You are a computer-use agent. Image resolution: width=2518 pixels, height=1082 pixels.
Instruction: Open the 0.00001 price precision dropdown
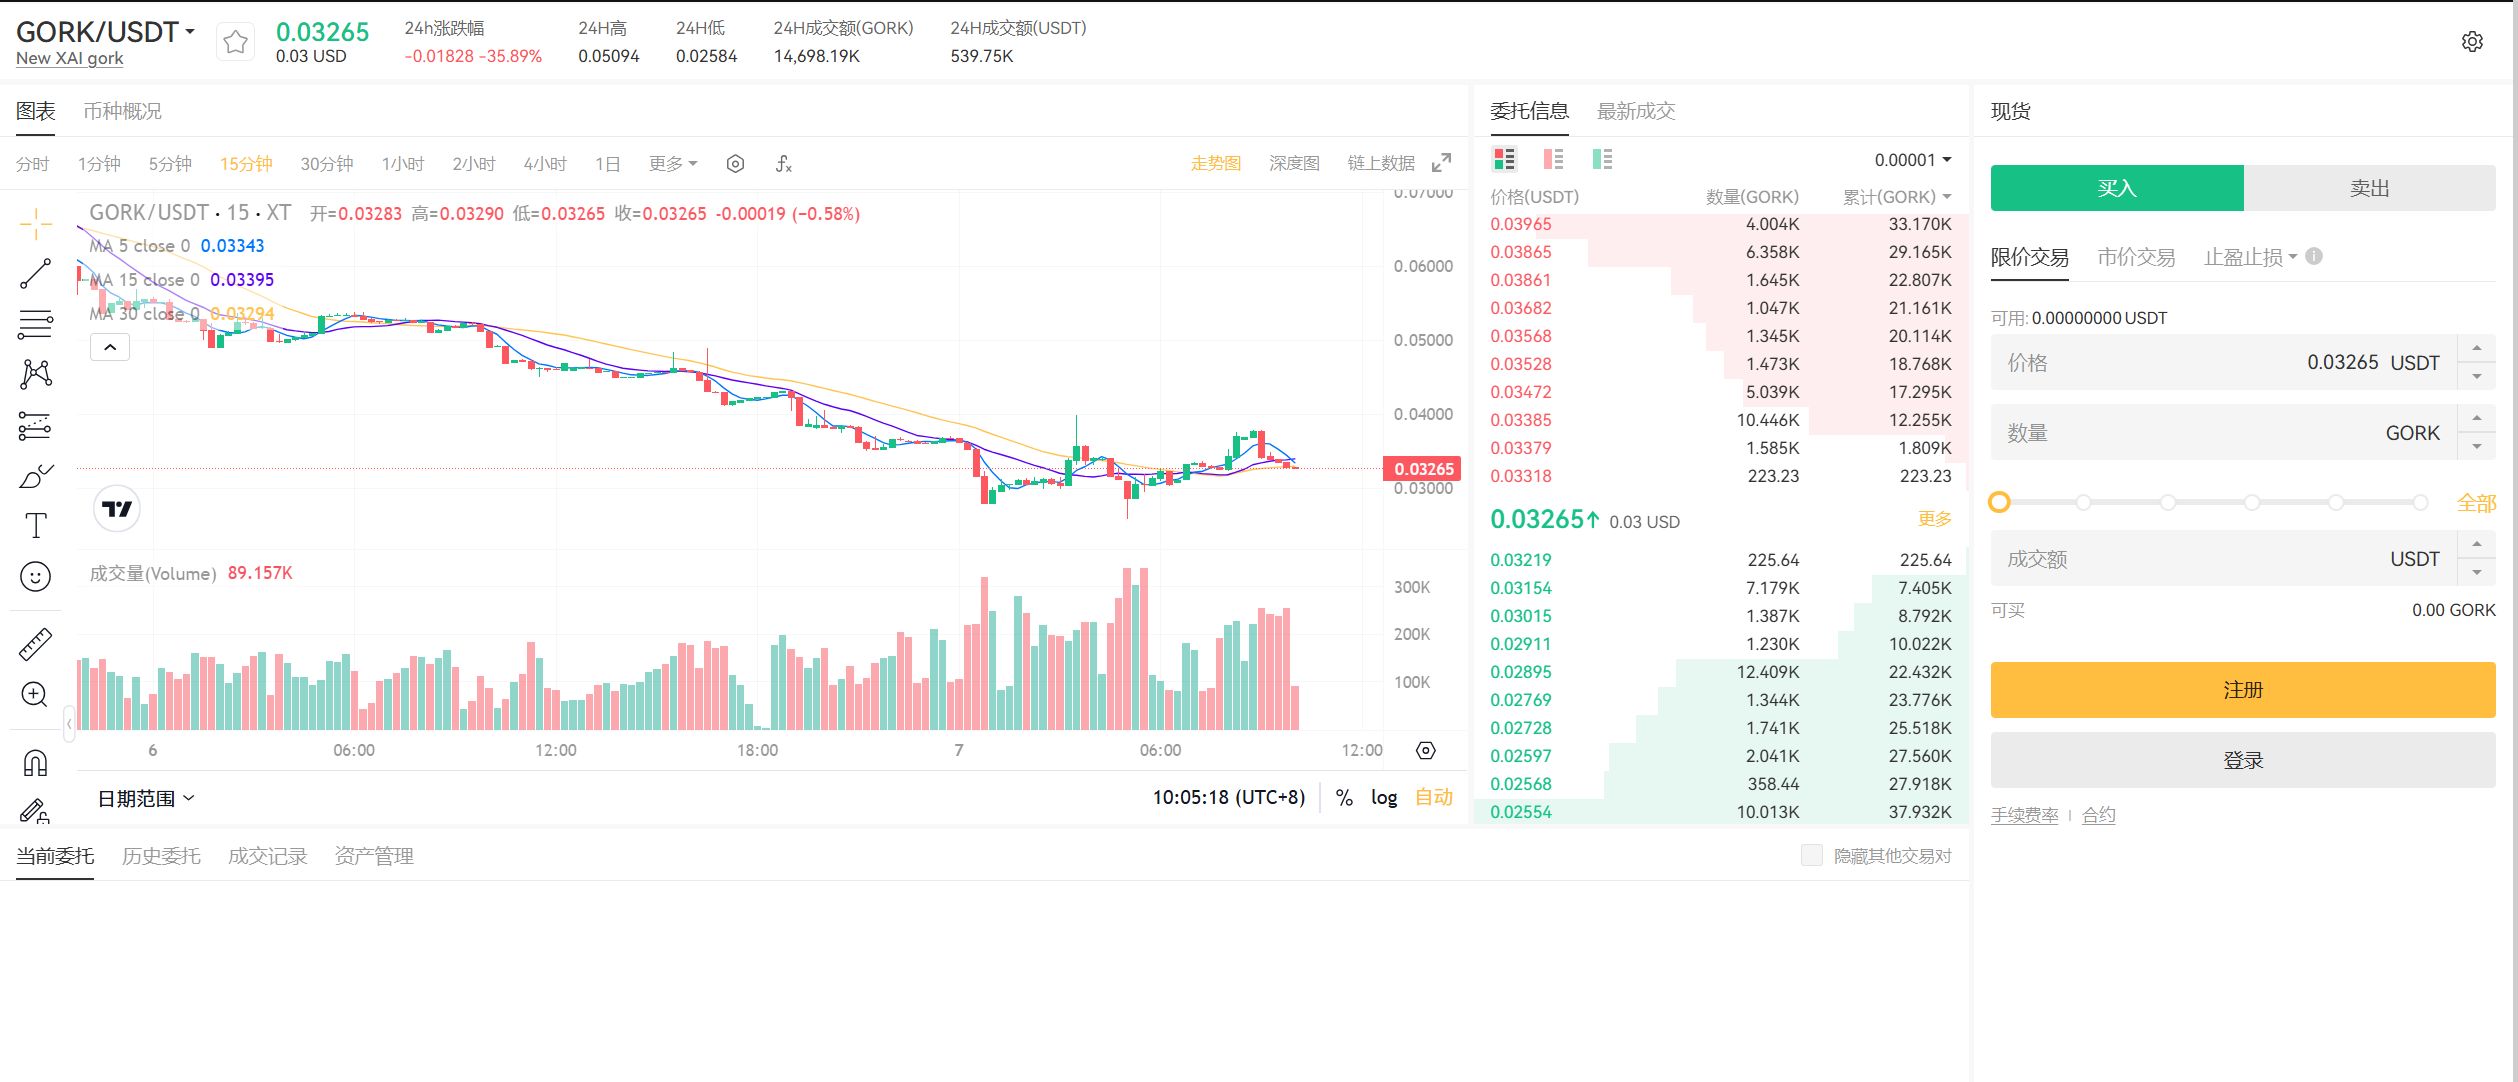(1912, 160)
